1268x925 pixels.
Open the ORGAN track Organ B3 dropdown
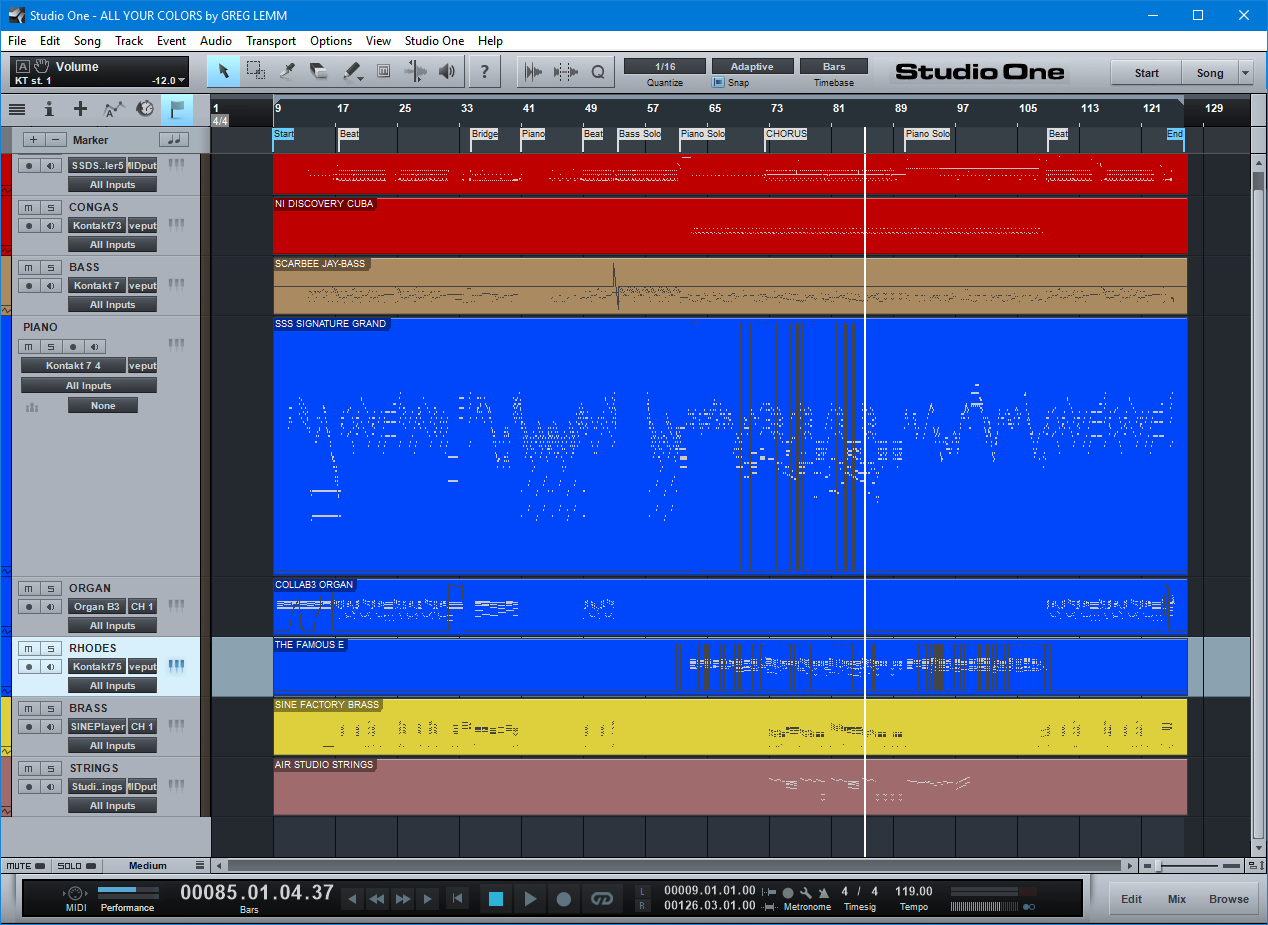pyautogui.click(x=97, y=607)
